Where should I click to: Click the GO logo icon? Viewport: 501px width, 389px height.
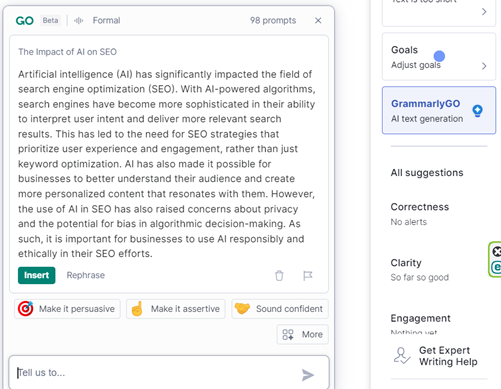[x=25, y=21]
